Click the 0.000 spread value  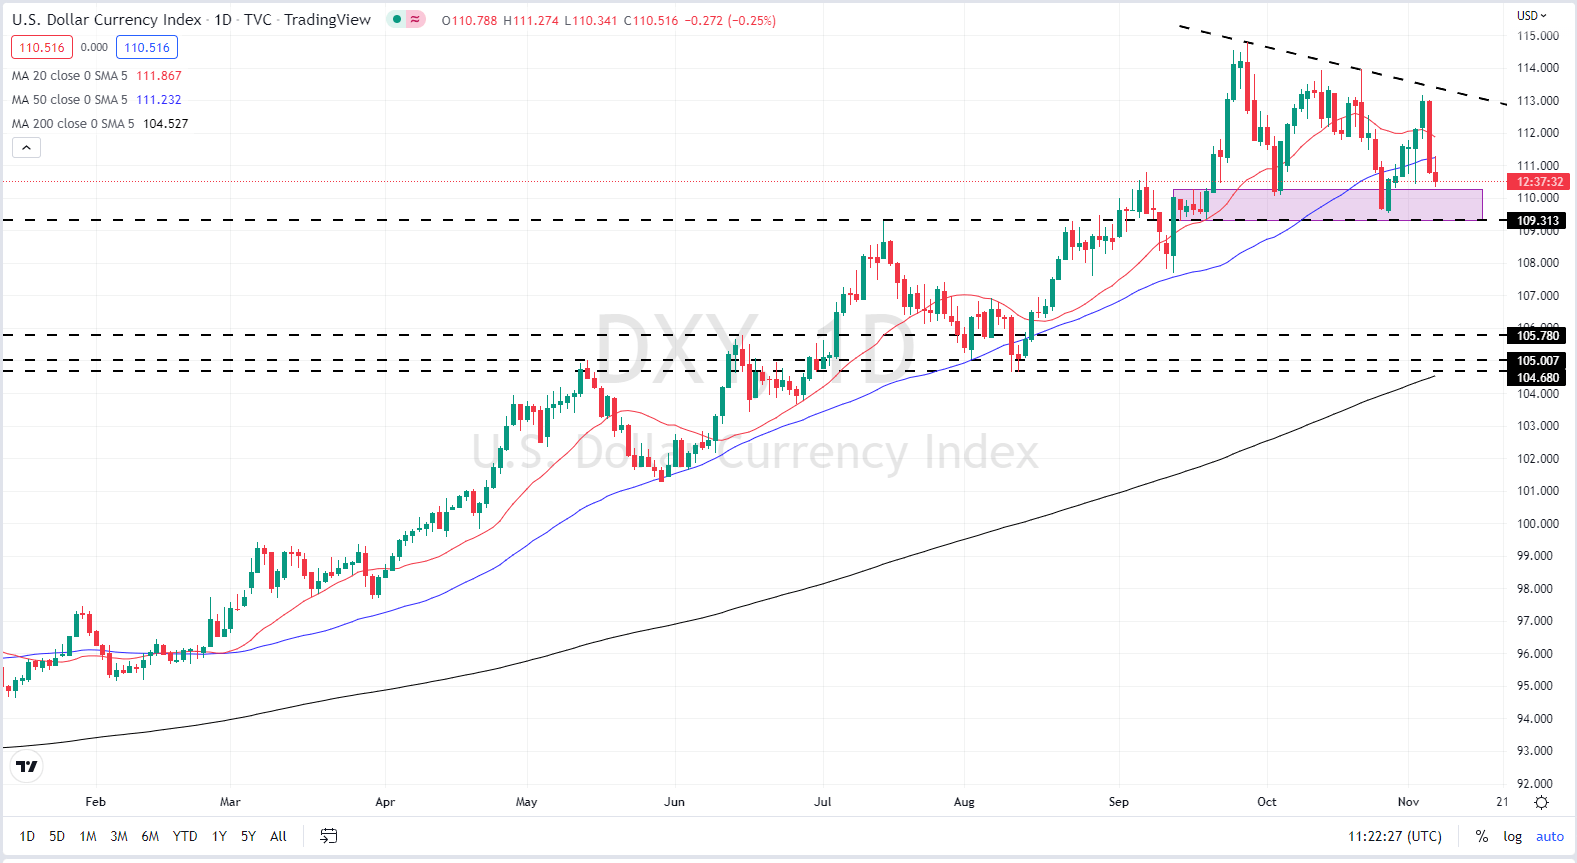94,47
